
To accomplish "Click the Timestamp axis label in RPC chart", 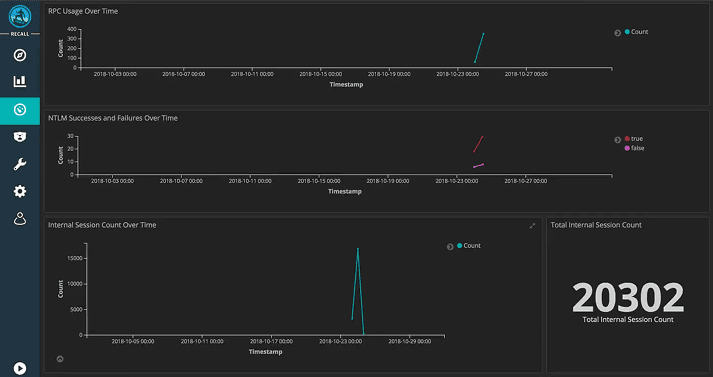I will tap(346, 85).
